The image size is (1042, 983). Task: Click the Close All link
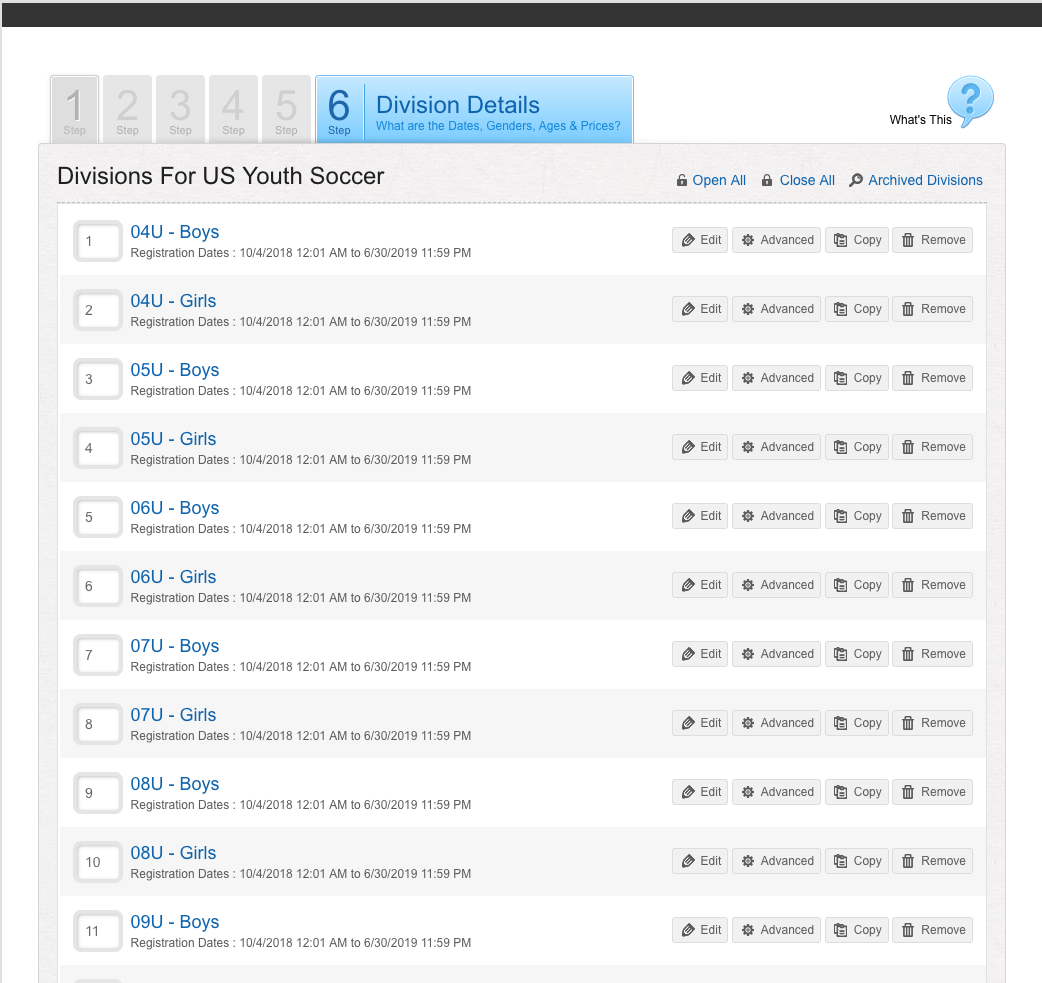tap(807, 180)
